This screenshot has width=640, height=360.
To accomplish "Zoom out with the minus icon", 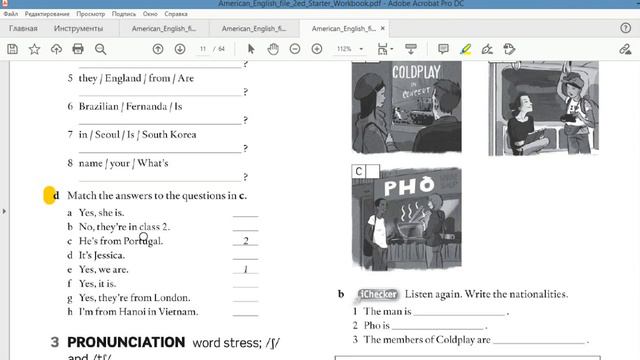I will (295, 49).
